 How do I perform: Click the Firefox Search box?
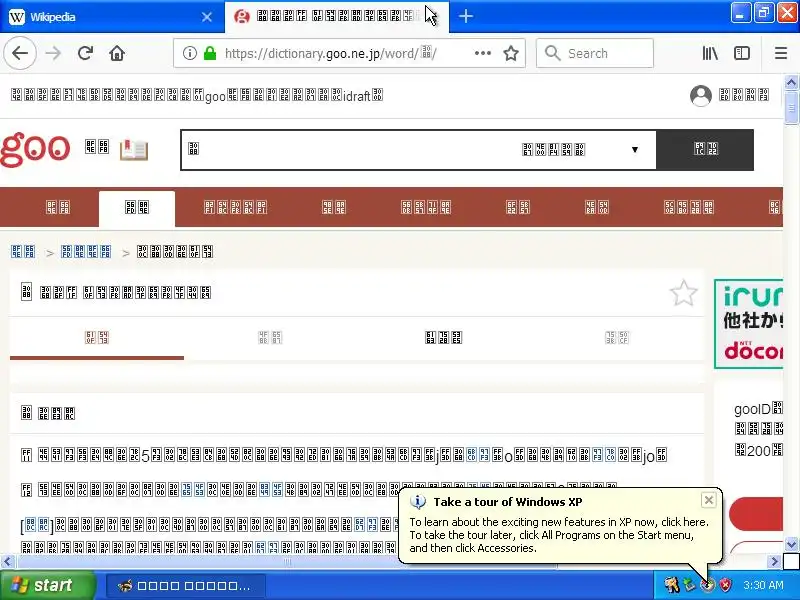click(x=595, y=53)
